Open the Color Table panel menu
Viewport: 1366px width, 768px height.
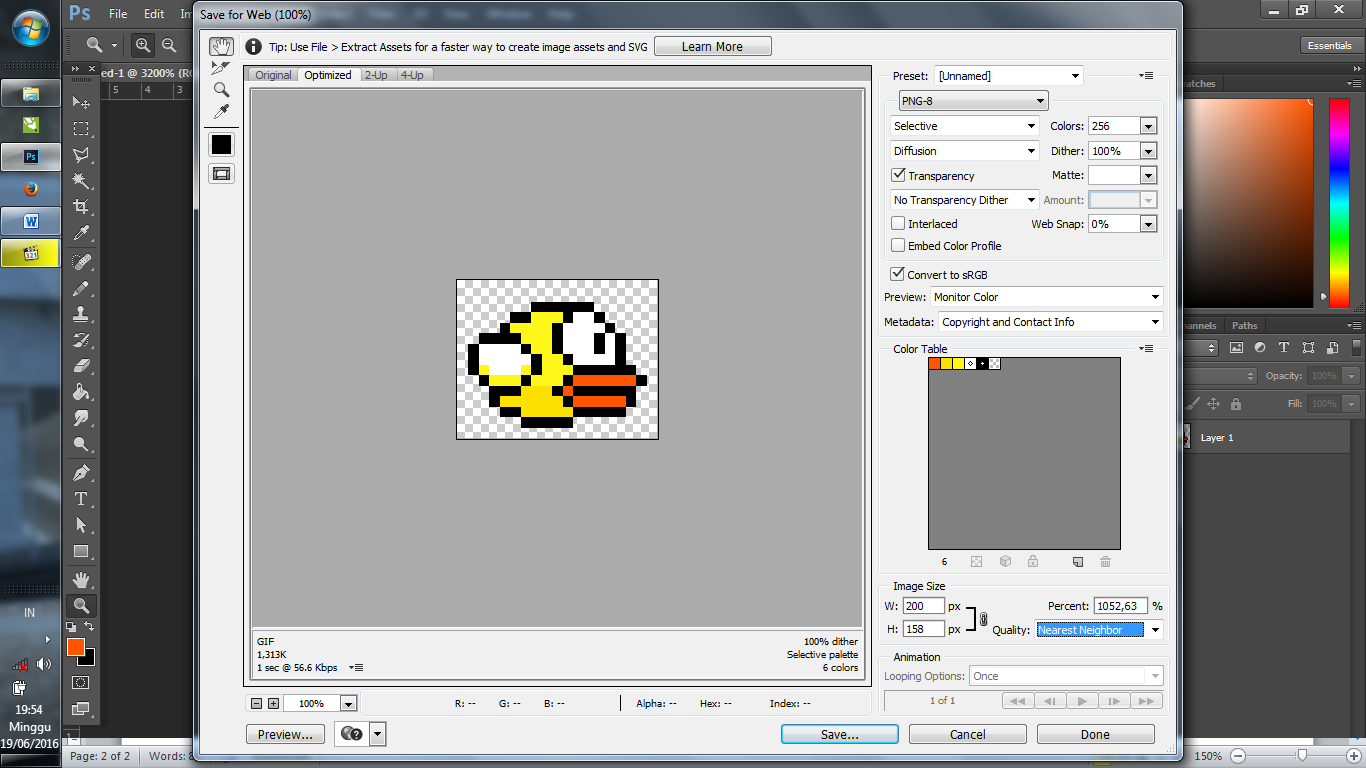point(1146,349)
